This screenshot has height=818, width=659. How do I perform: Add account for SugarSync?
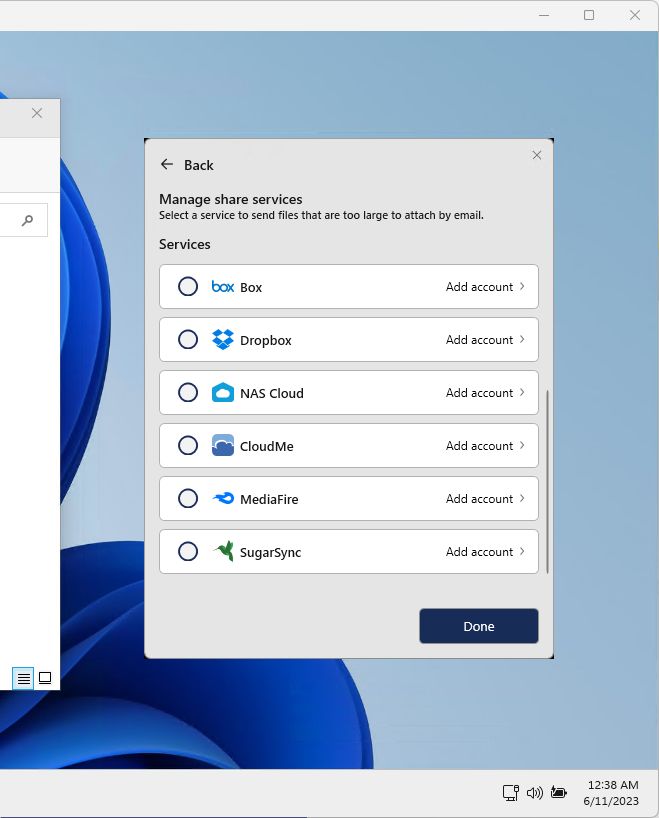[479, 551]
